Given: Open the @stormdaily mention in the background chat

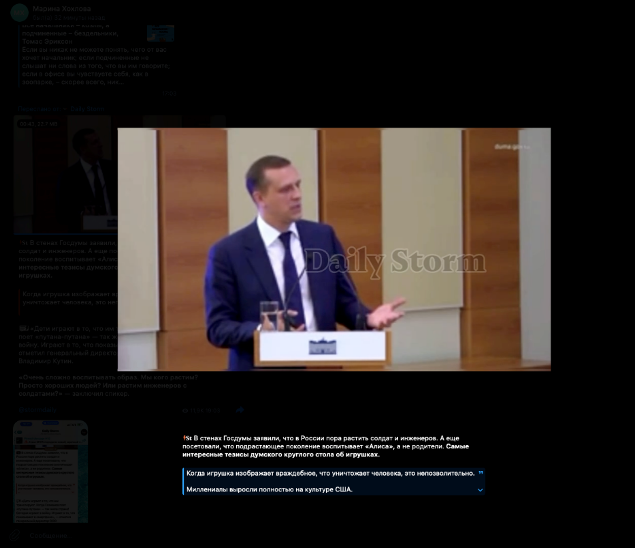Looking at the screenshot, I should [37, 410].
